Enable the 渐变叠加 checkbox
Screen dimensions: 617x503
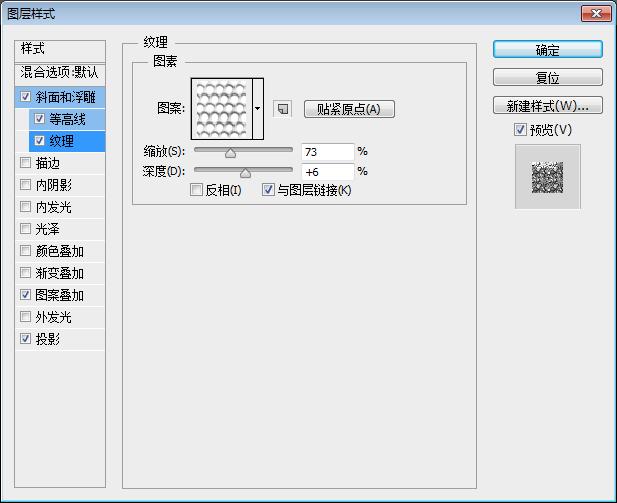26,273
